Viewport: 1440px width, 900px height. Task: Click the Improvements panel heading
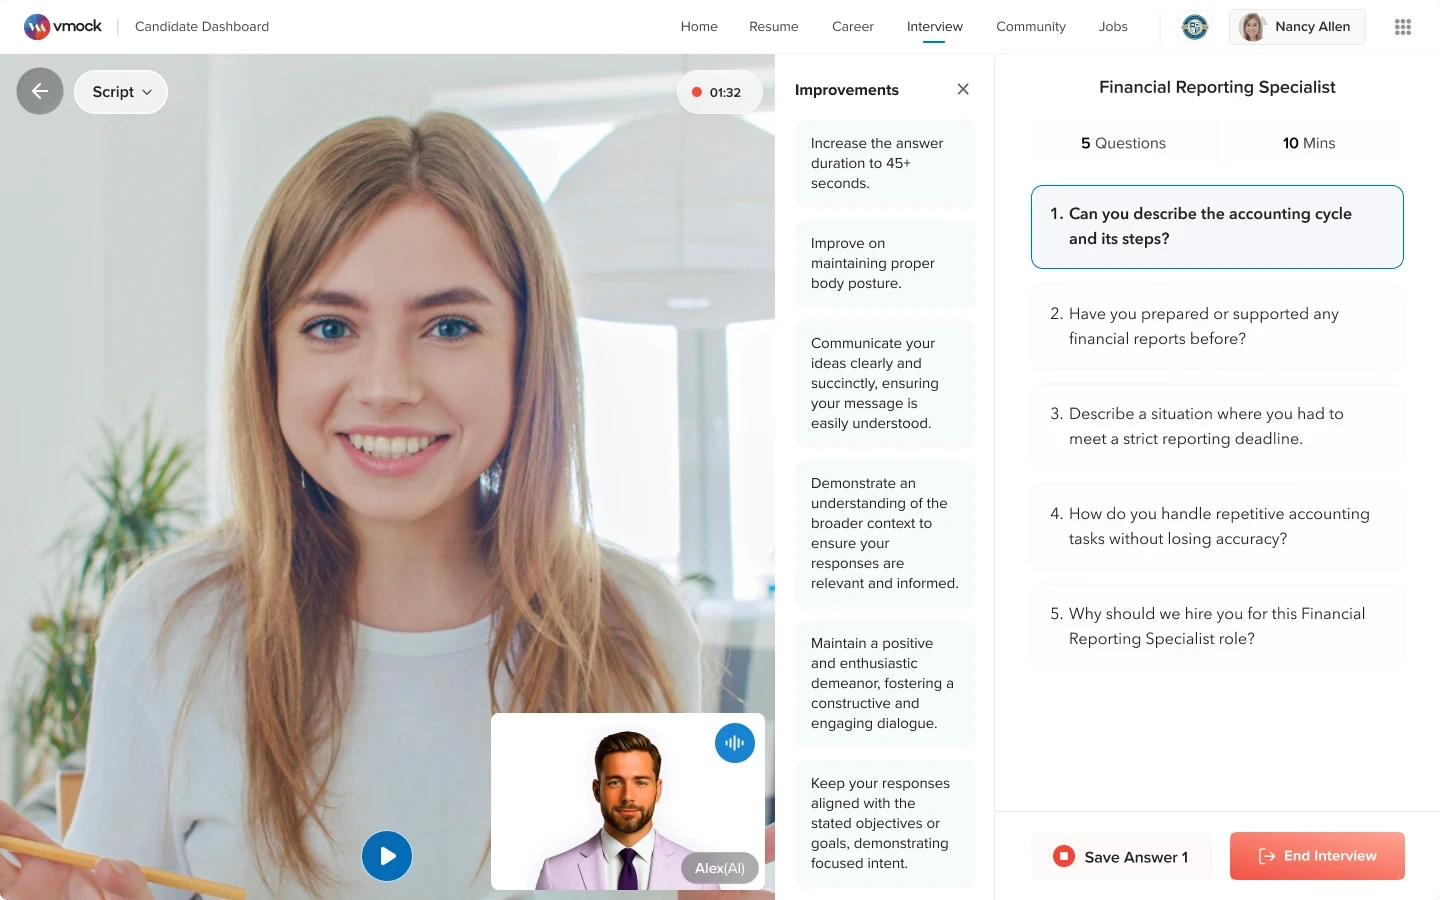pos(847,90)
